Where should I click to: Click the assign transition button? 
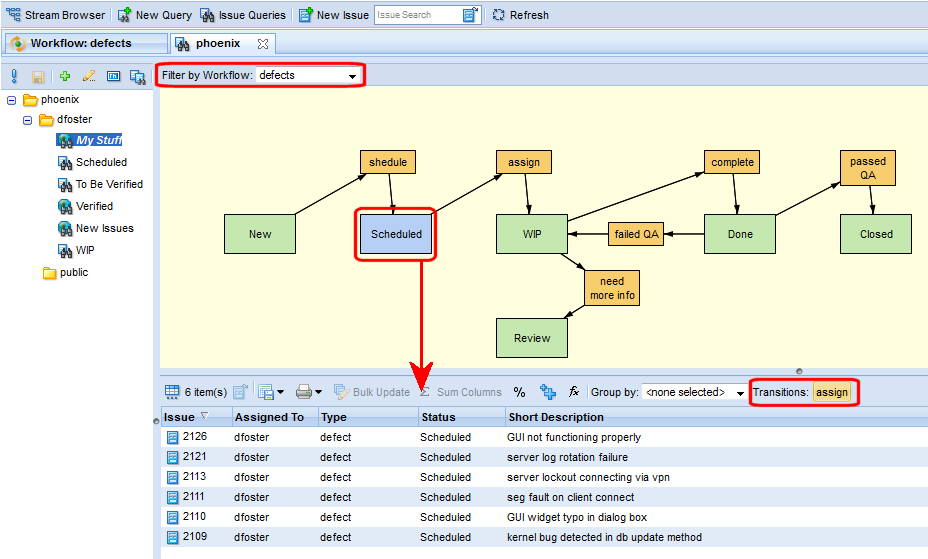(x=831, y=392)
